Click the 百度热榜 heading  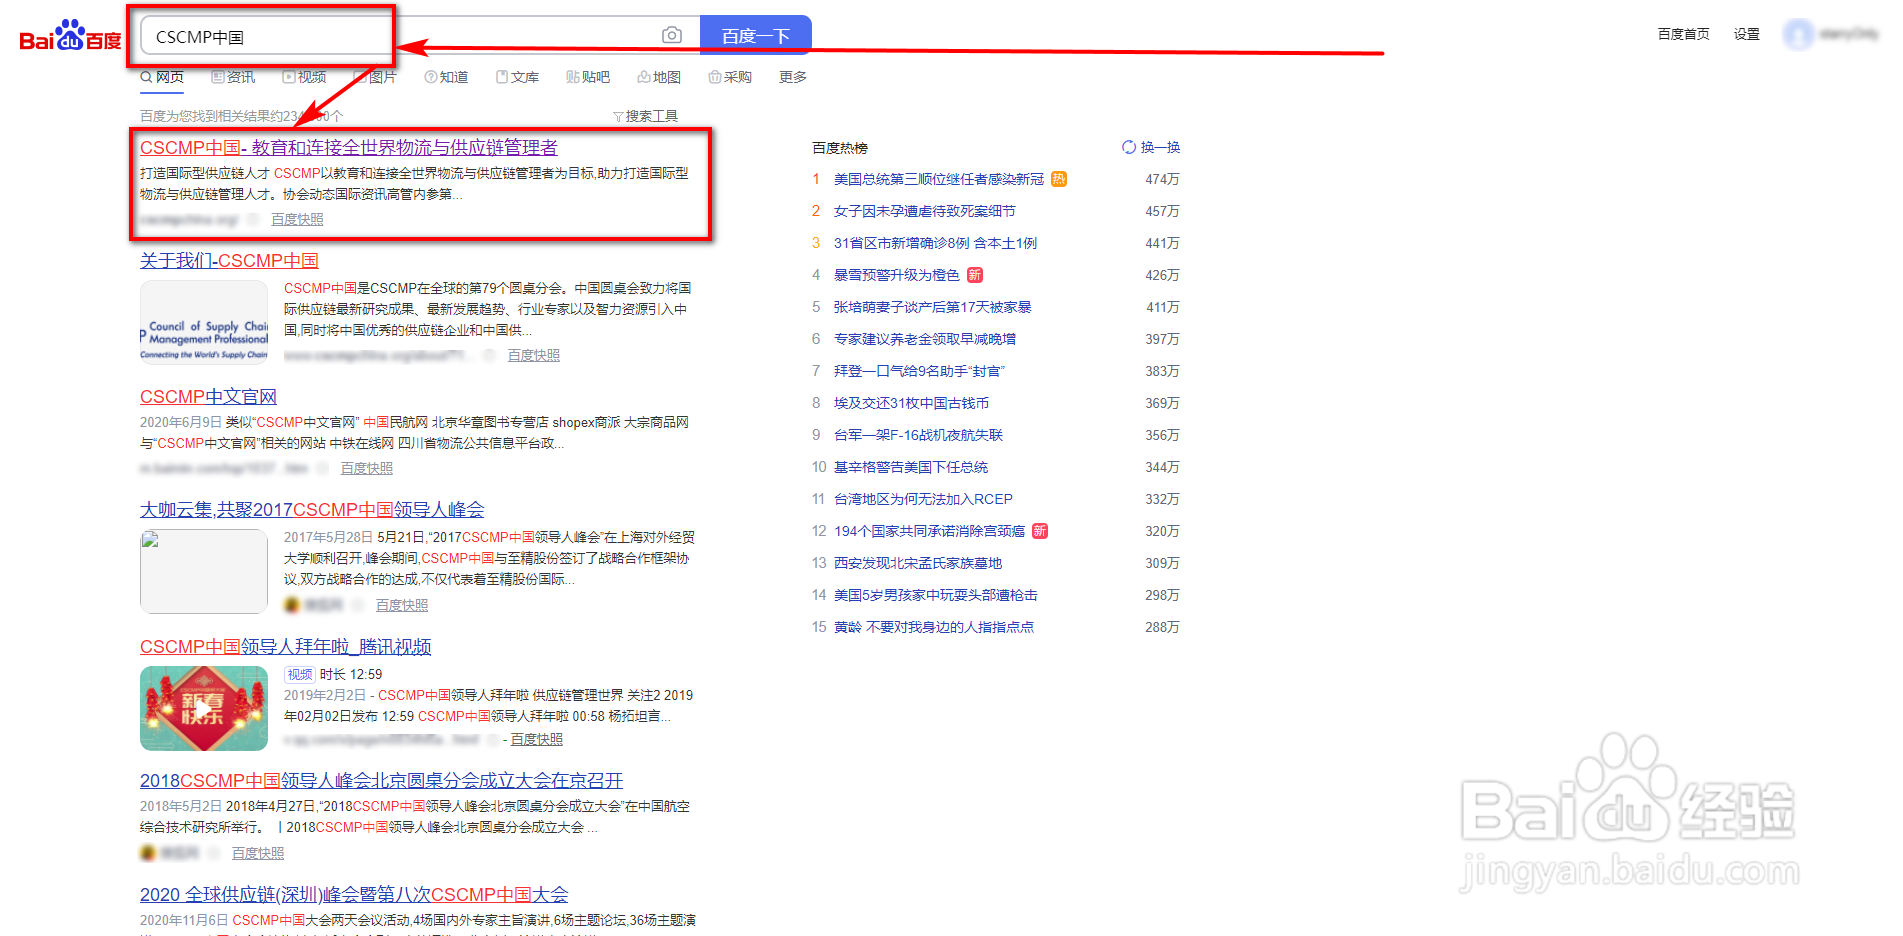coord(840,148)
